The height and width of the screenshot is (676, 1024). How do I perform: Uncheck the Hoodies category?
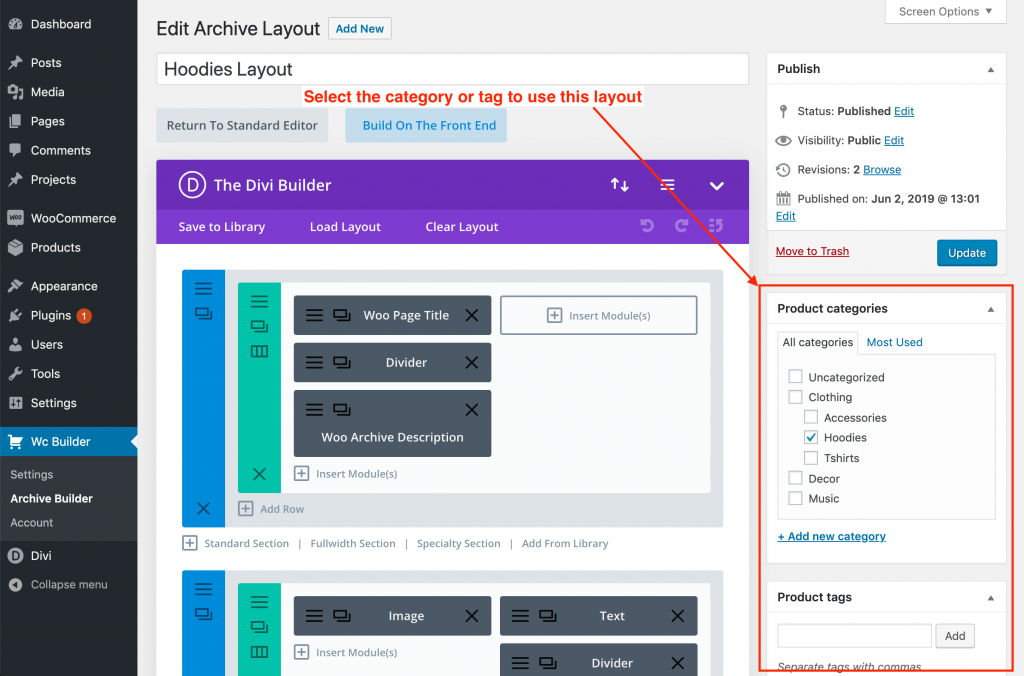point(810,438)
